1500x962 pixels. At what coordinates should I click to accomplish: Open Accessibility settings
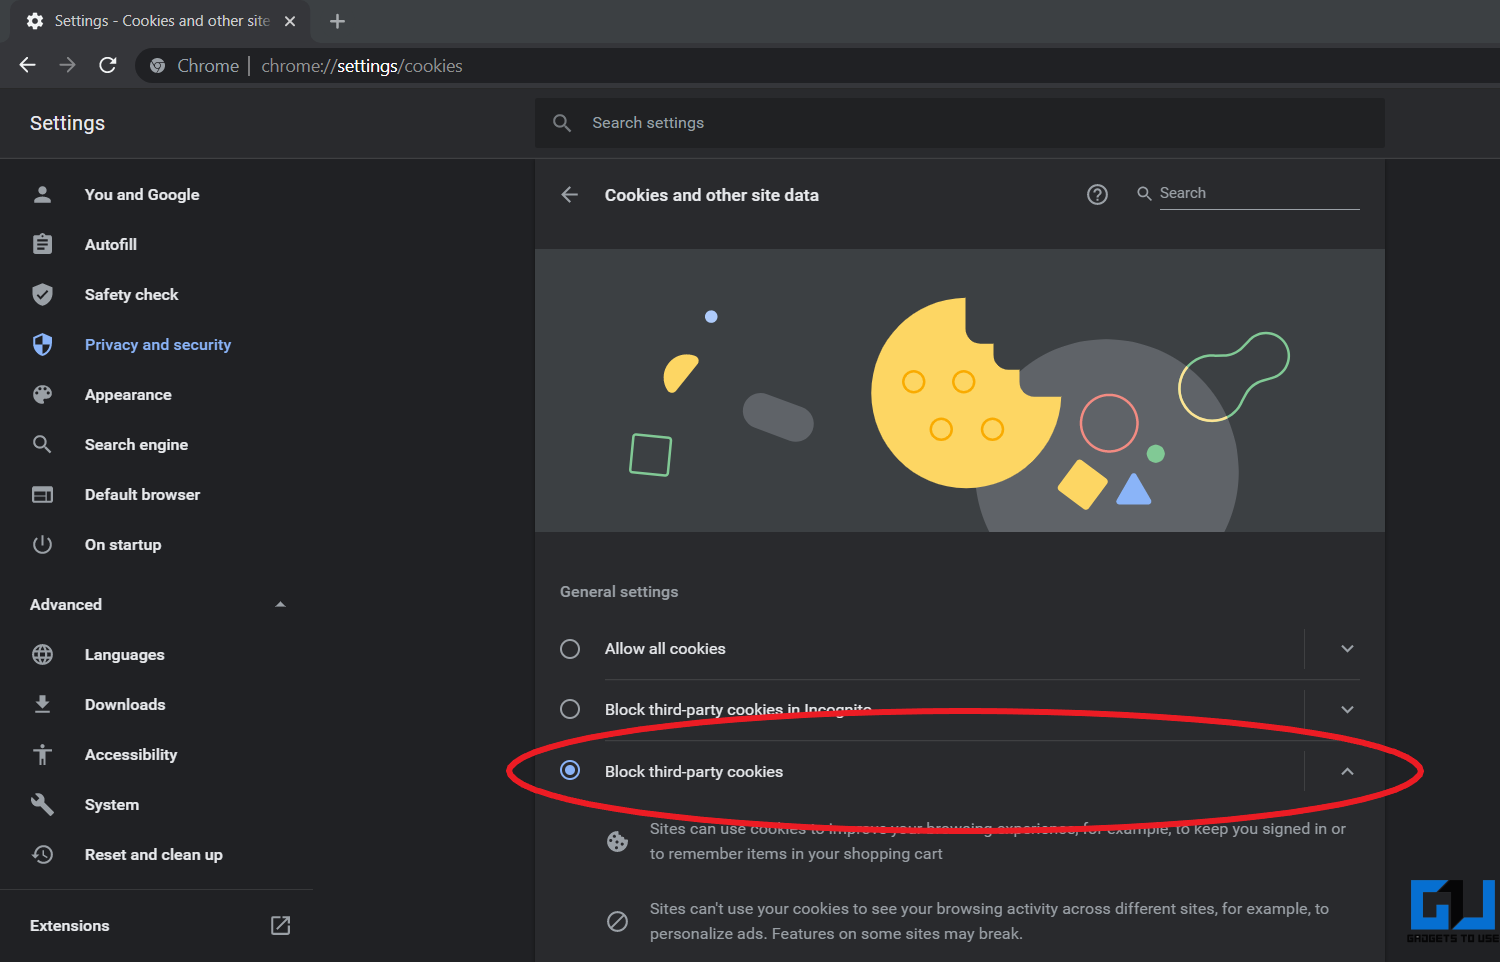tap(131, 755)
